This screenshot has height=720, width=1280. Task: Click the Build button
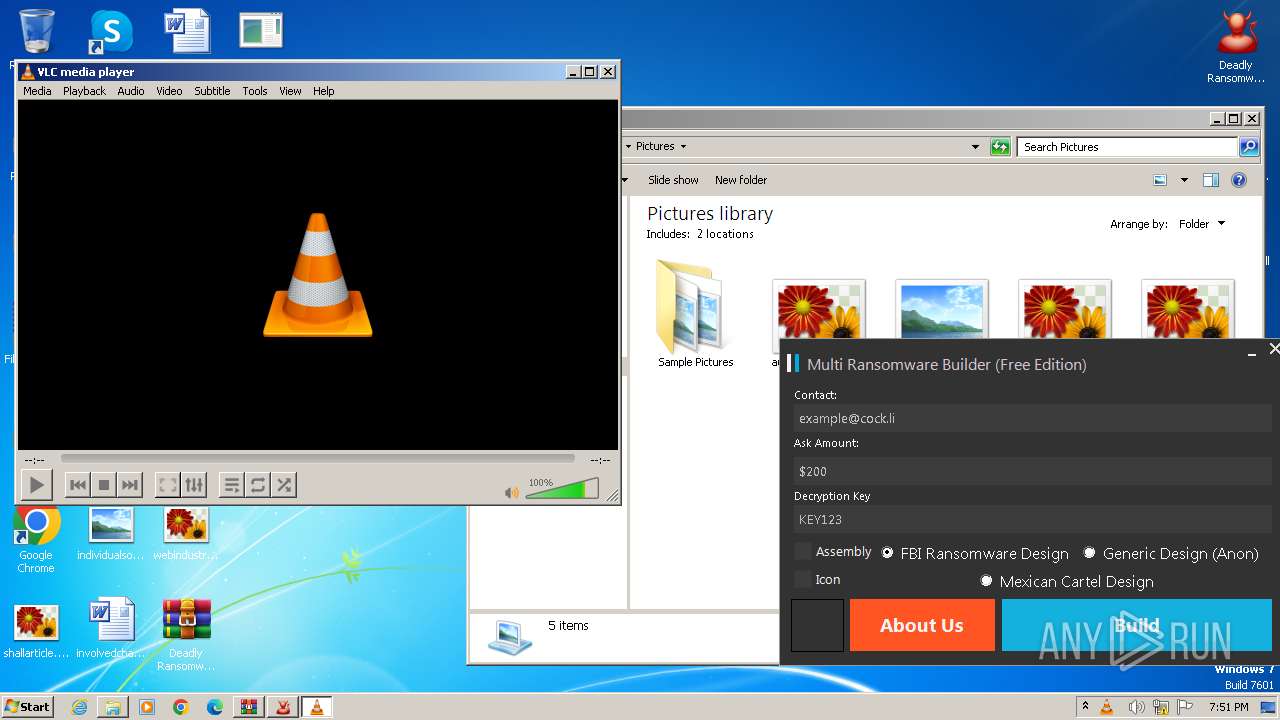tap(1137, 625)
